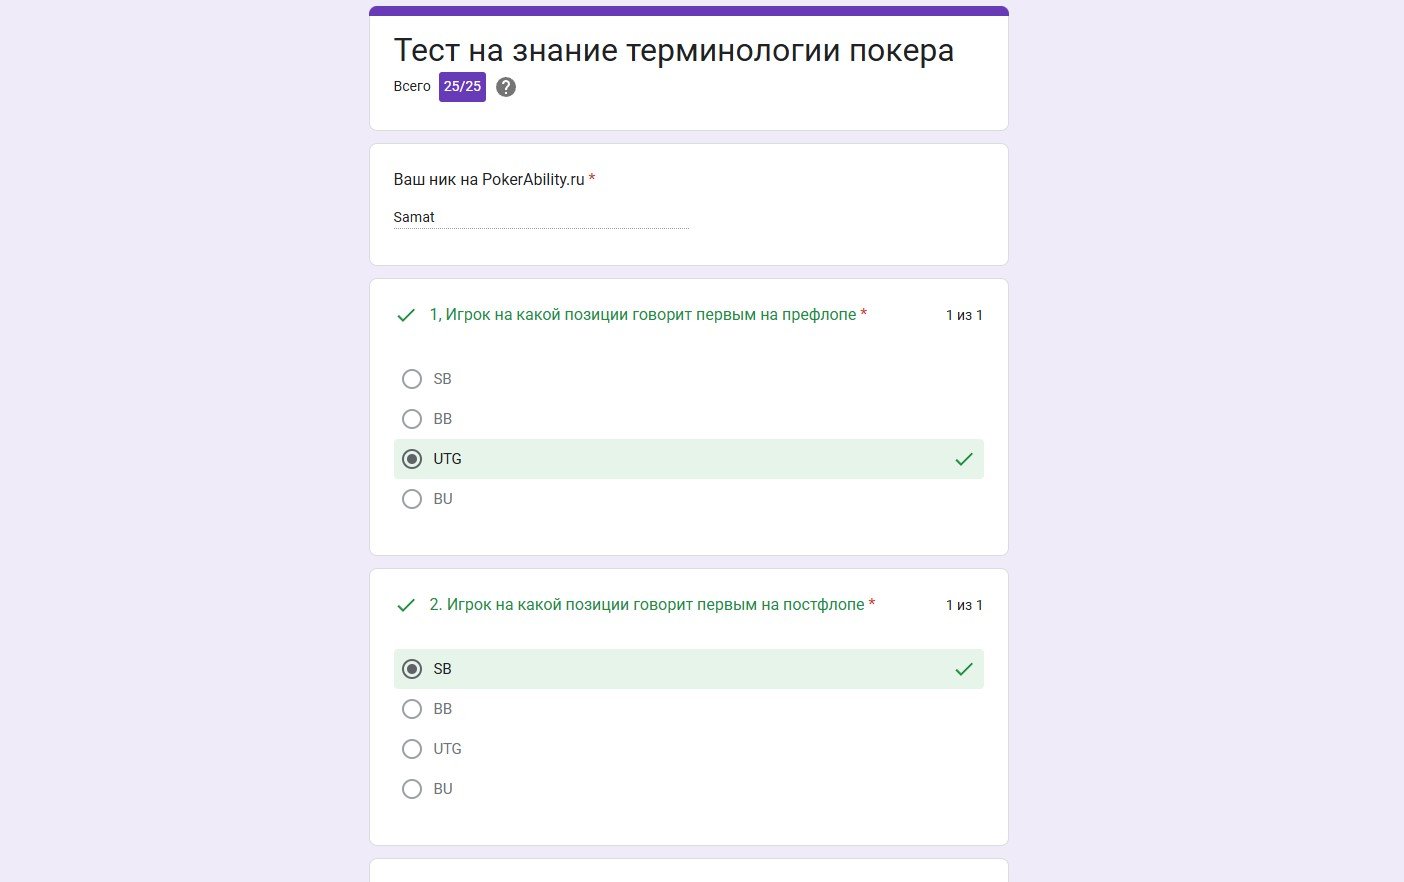Click the correct-answer checkmark in the UTG row

click(964, 459)
